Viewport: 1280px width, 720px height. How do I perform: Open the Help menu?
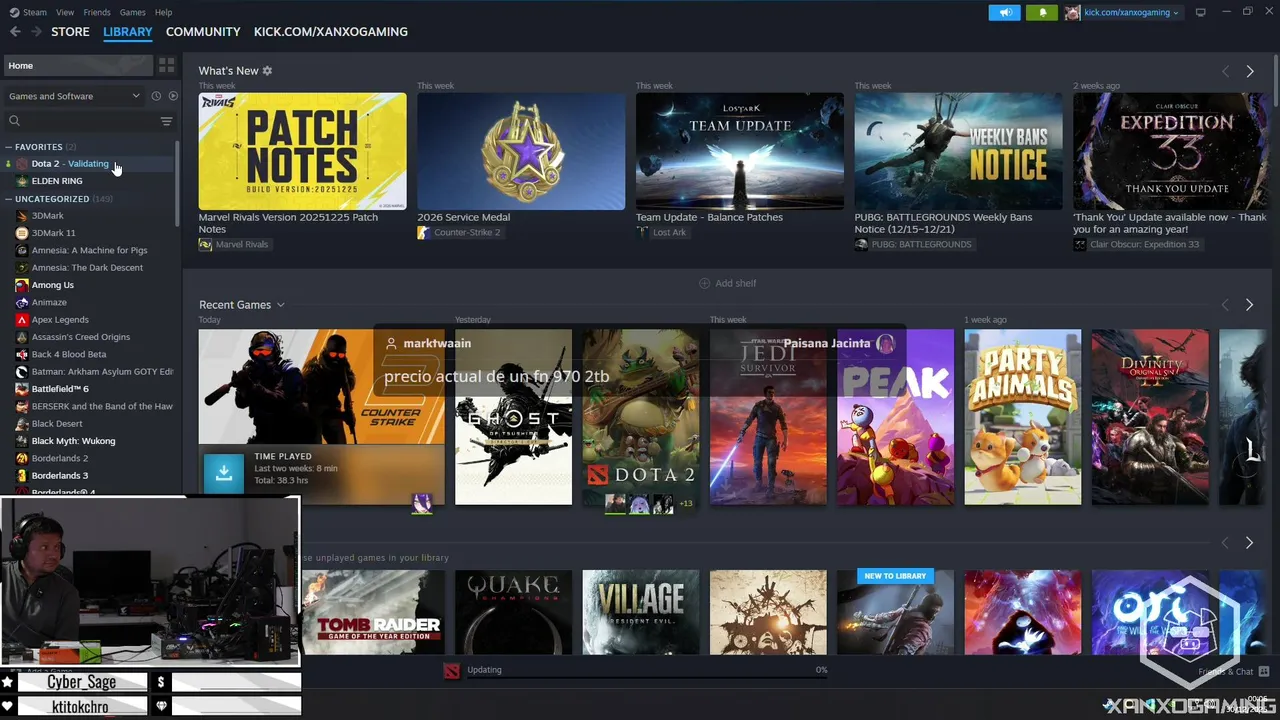click(x=163, y=12)
